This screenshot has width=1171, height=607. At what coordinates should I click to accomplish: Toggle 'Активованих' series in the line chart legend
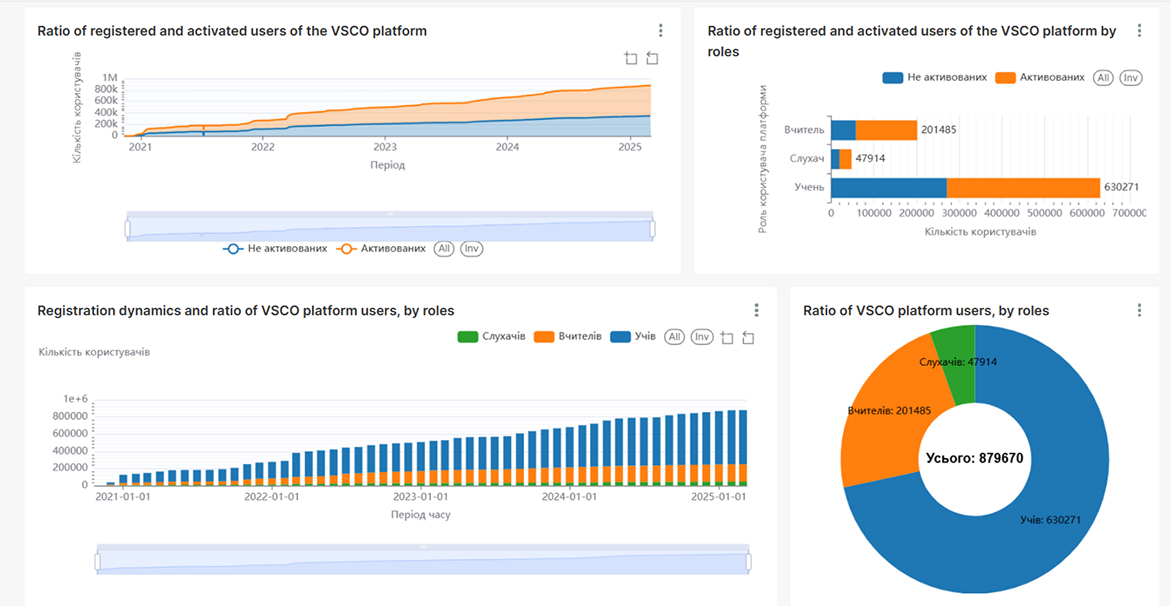(x=381, y=249)
